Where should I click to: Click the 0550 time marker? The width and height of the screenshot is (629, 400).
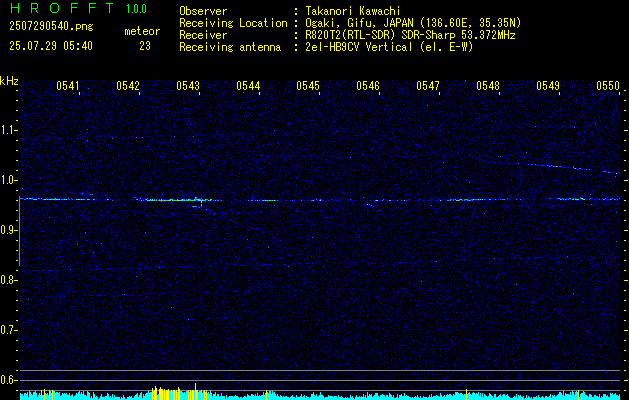(x=608, y=86)
